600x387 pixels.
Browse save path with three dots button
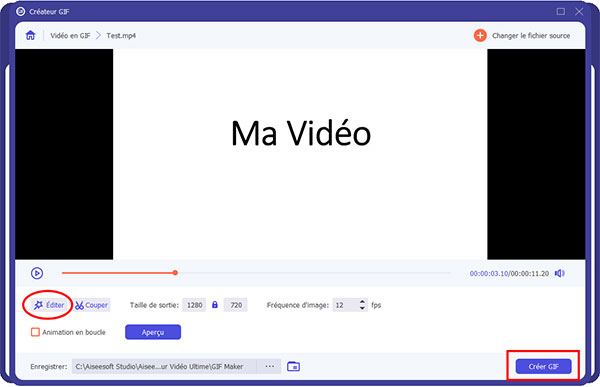click(270, 366)
